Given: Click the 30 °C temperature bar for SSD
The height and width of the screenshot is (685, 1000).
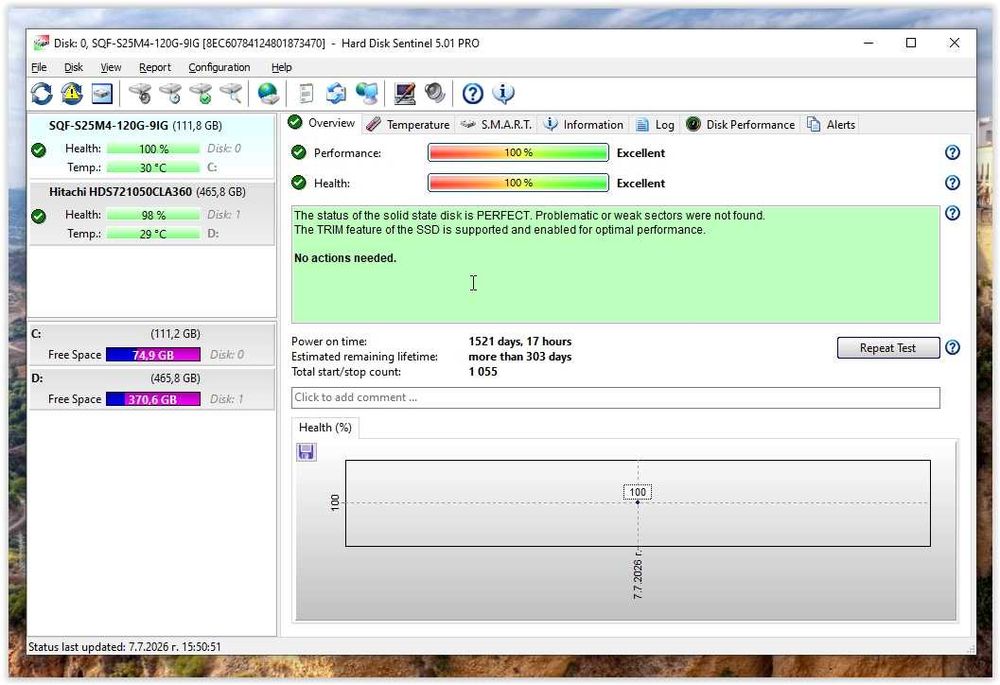Looking at the screenshot, I should pyautogui.click(x=153, y=168).
